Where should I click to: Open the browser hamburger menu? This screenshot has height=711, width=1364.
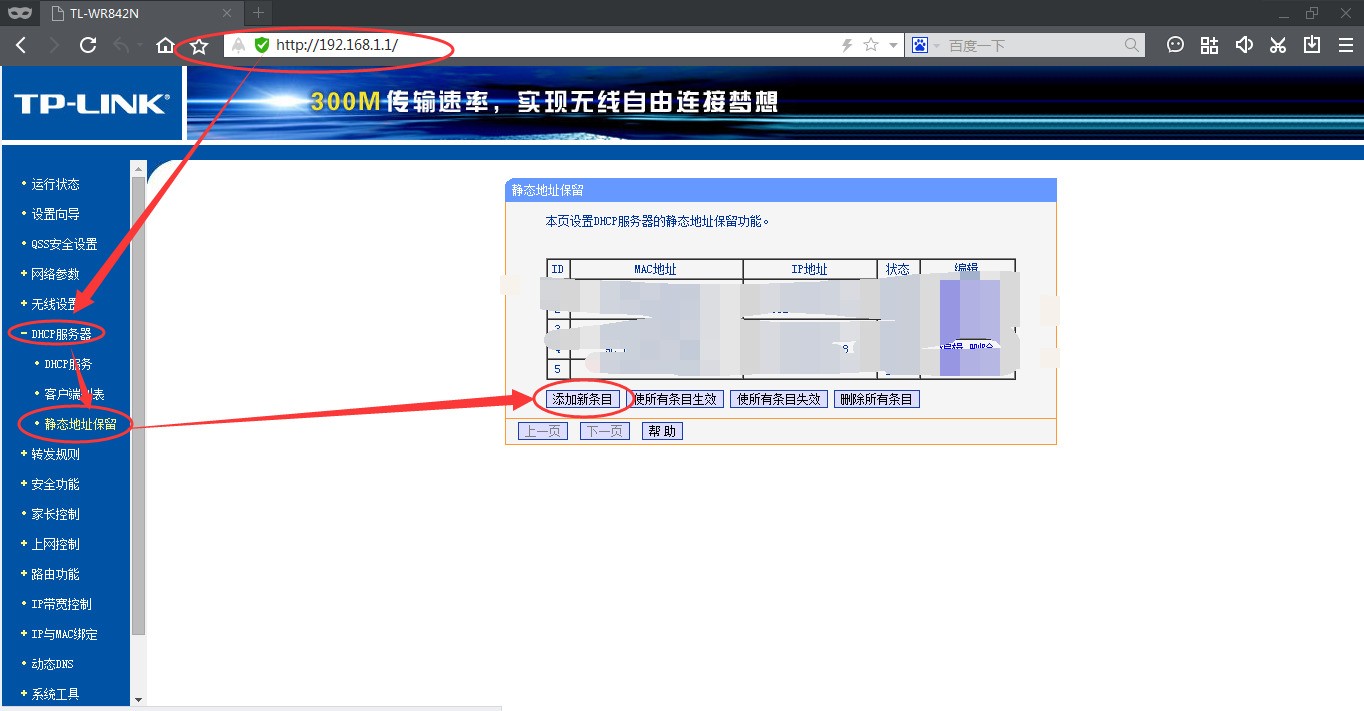coord(1345,45)
